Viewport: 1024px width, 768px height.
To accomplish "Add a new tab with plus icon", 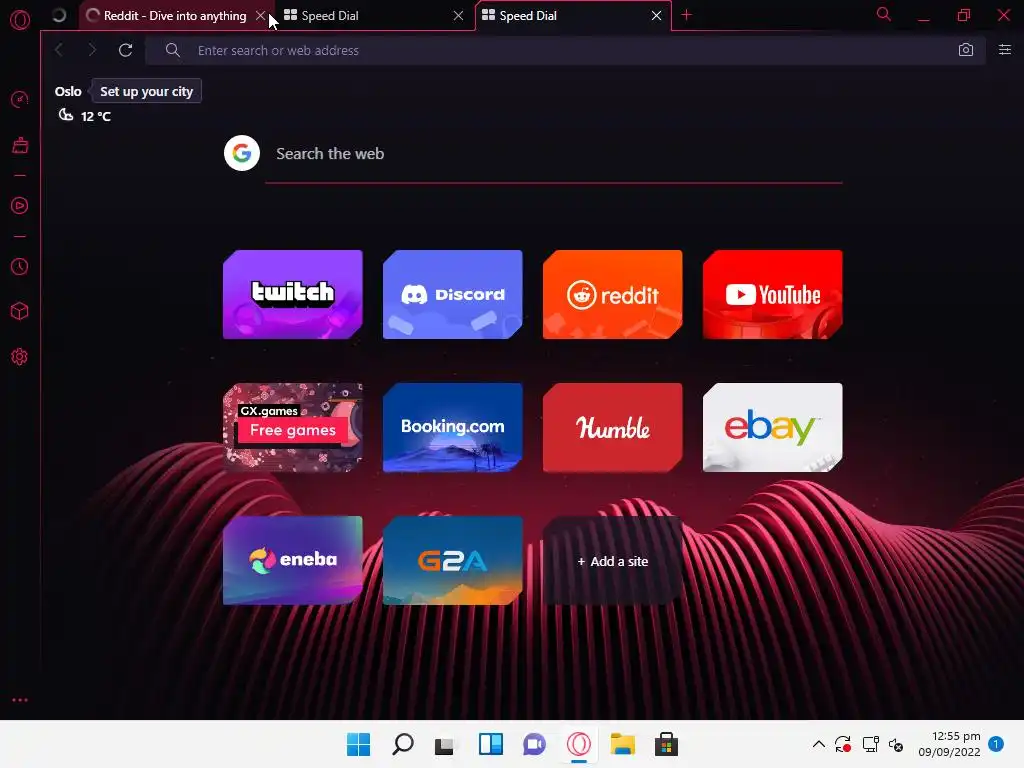I will (x=686, y=15).
